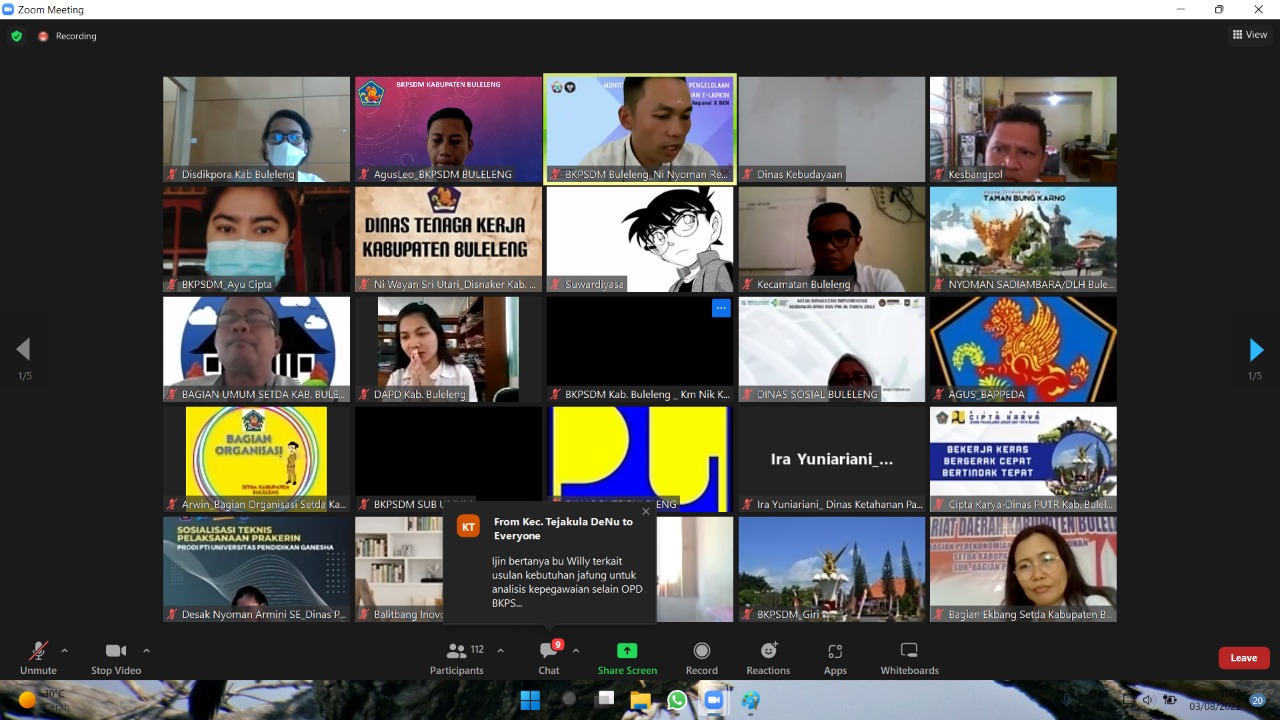Select the Dinas Kebudayaan tile
Viewport: 1280px width, 720px height.
832,130
